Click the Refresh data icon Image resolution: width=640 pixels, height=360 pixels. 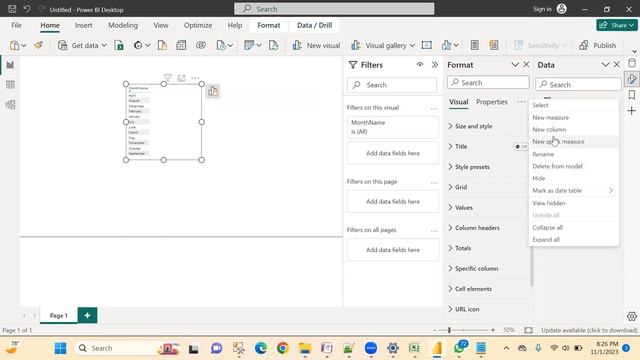pyautogui.click(x=273, y=45)
